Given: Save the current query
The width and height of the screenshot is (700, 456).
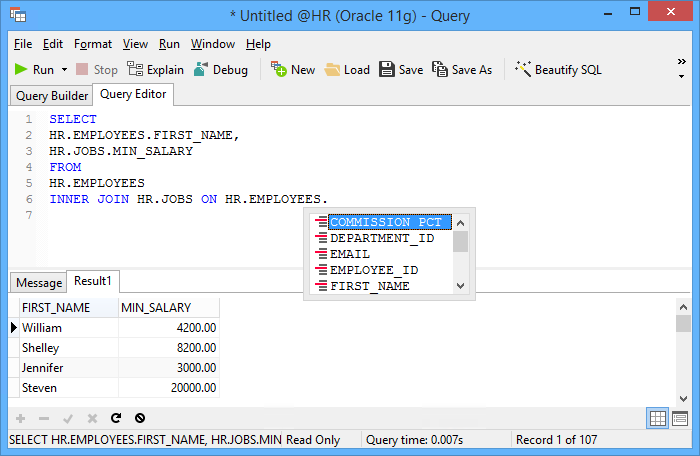Looking at the screenshot, I should click(401, 70).
